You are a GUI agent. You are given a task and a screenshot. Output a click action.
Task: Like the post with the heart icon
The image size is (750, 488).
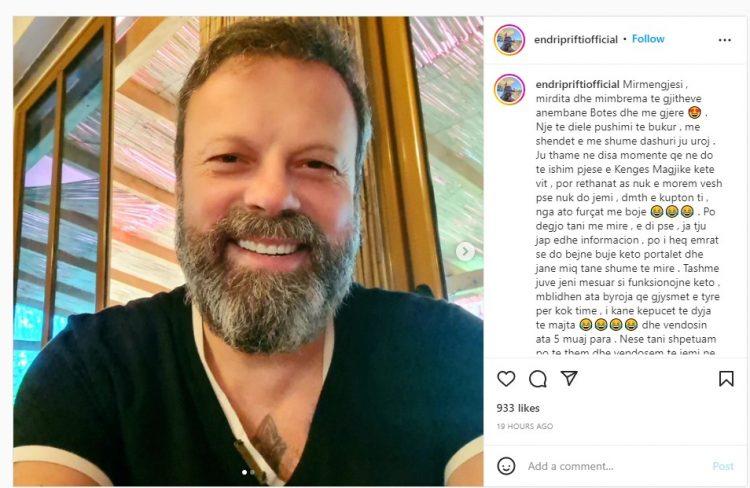(x=506, y=379)
